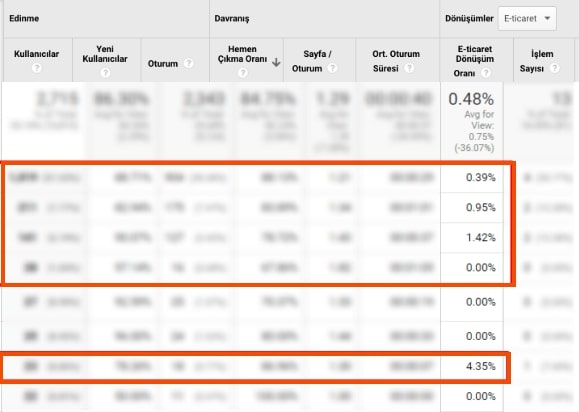
Task: Click the 0.95% conversion rate cell
Action: pos(480,207)
